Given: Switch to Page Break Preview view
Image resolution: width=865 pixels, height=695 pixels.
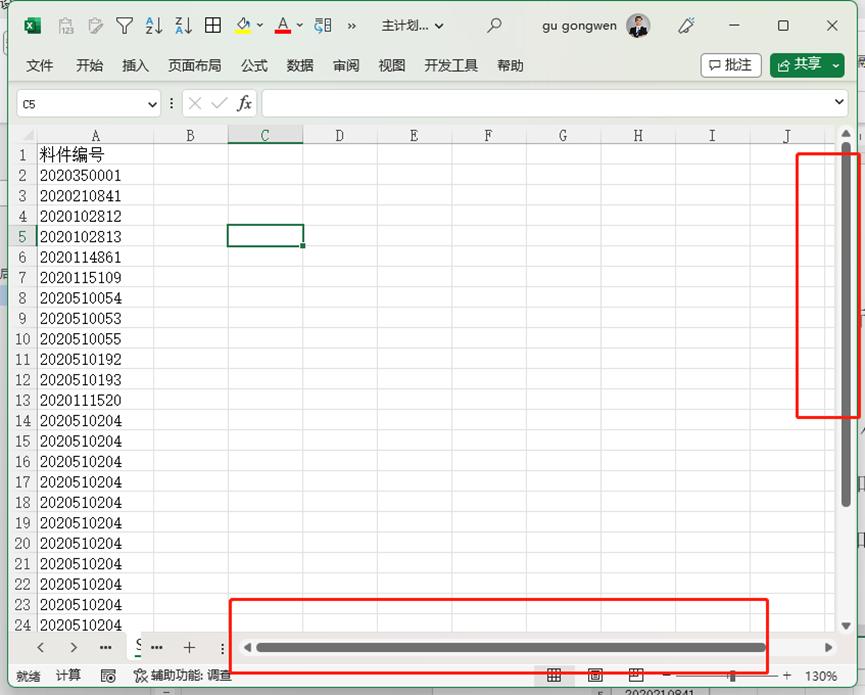Looking at the screenshot, I should (x=635, y=676).
